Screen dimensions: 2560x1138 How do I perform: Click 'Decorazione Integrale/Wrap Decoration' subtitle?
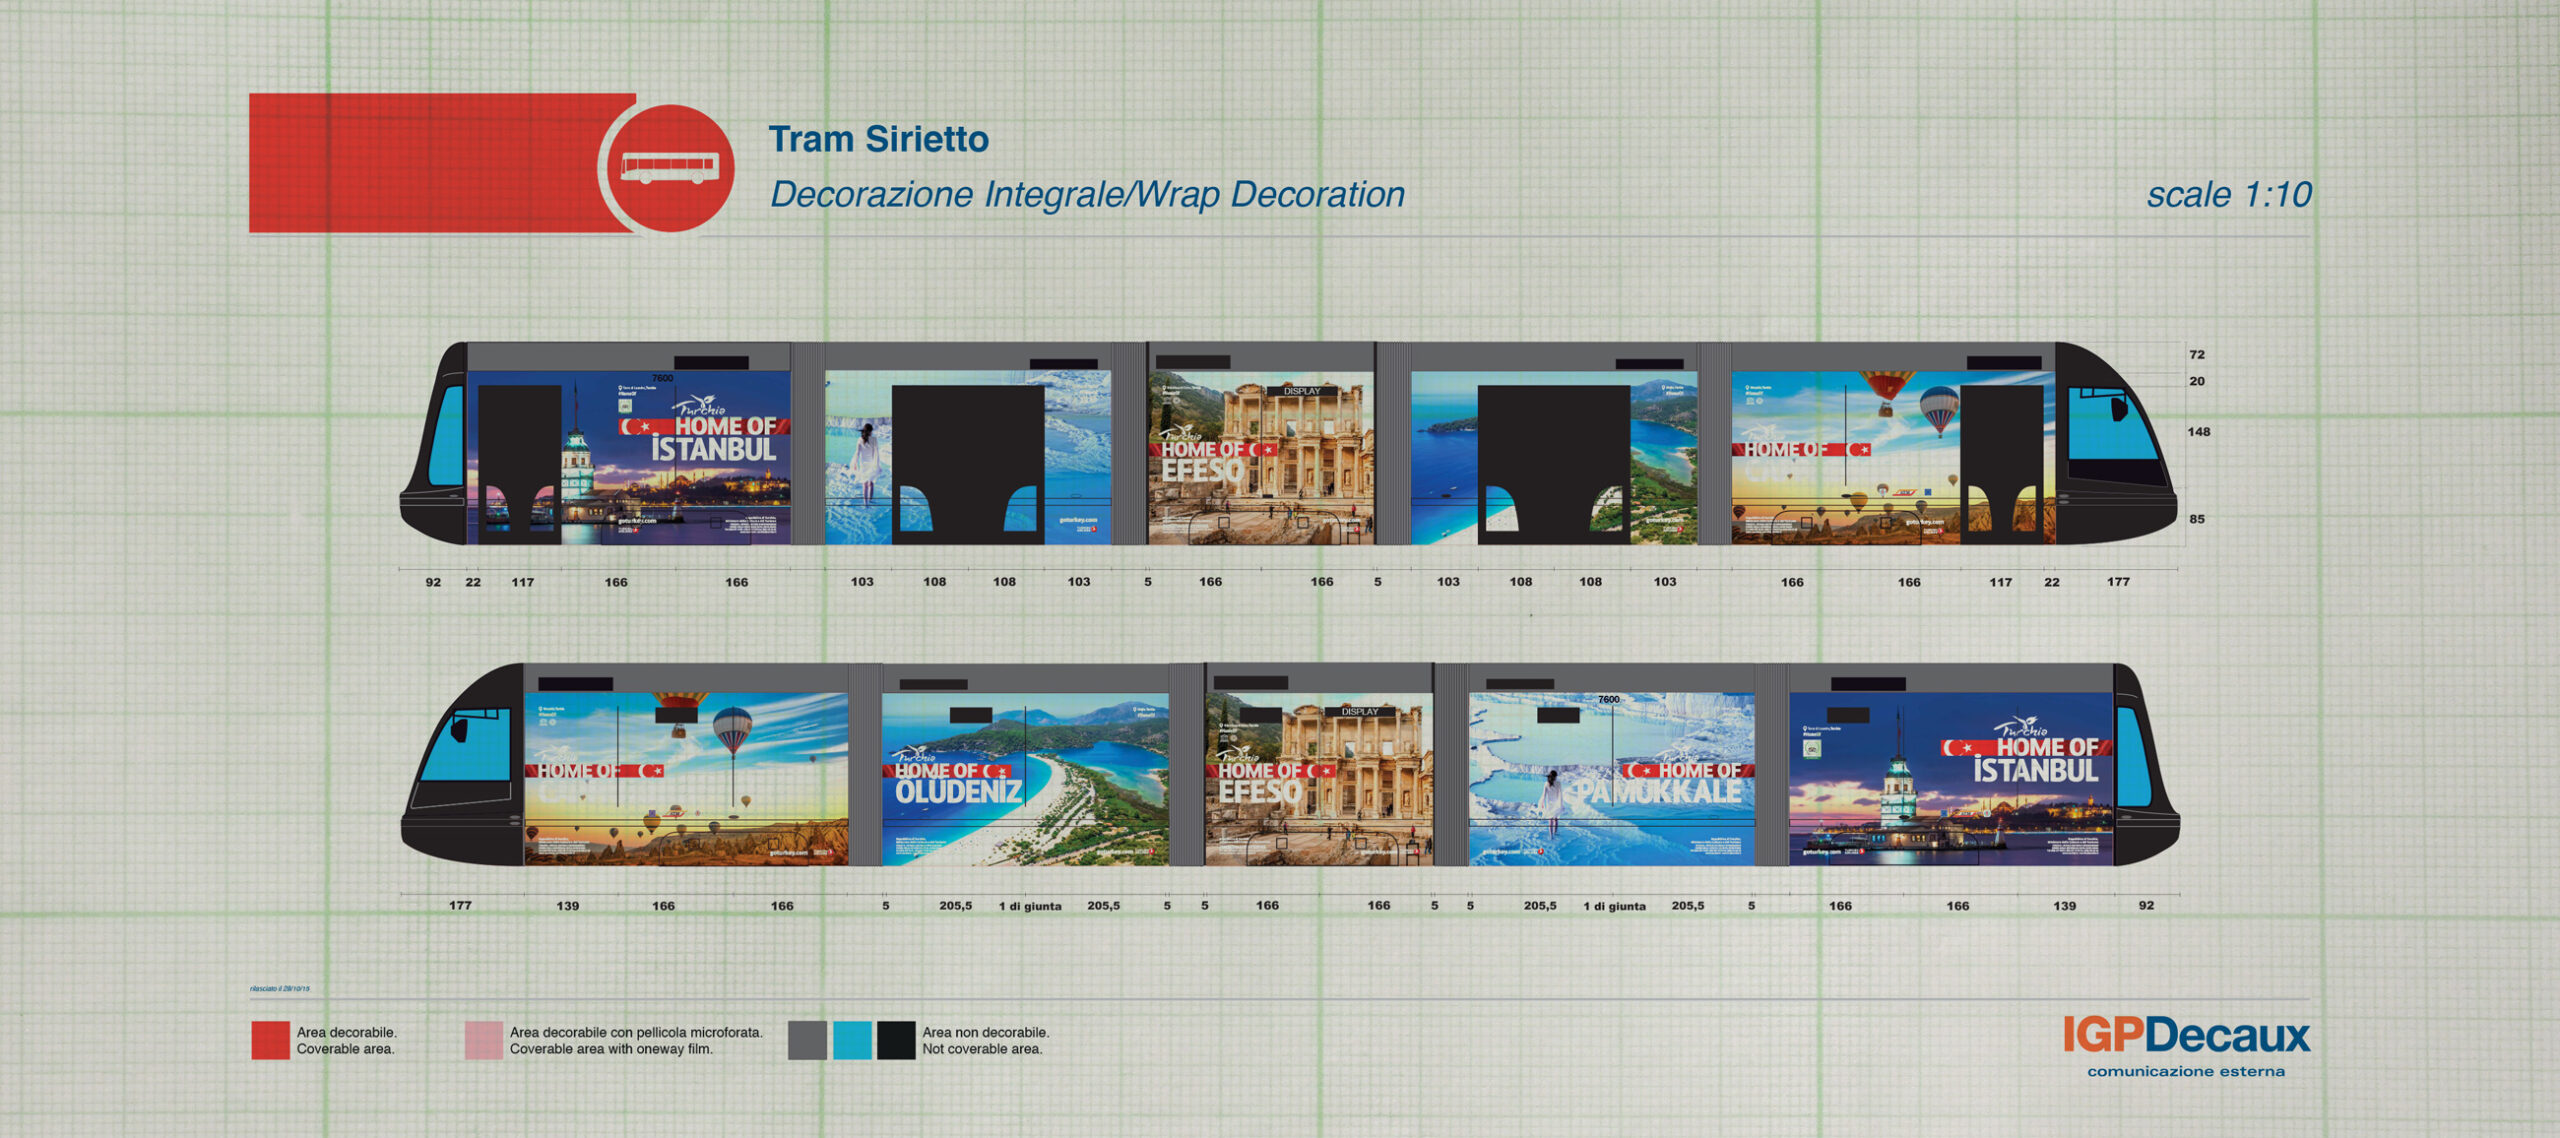1087,194
